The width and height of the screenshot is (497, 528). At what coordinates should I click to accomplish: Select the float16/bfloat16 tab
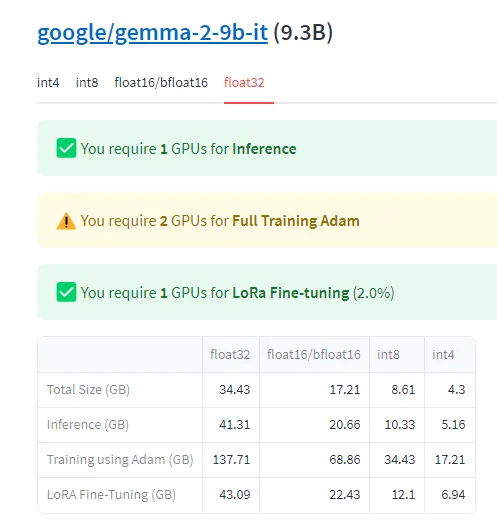[161, 82]
